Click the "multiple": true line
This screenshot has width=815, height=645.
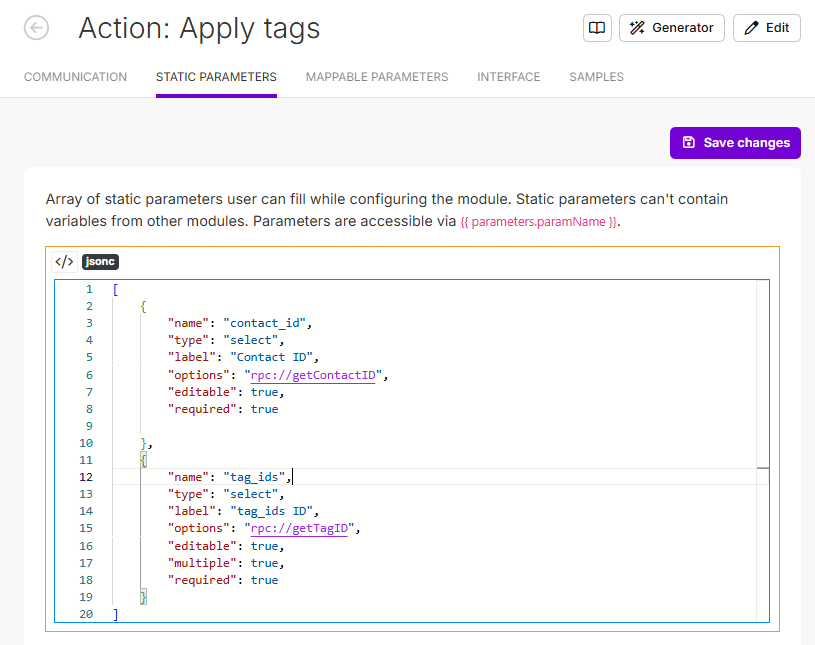coord(225,563)
